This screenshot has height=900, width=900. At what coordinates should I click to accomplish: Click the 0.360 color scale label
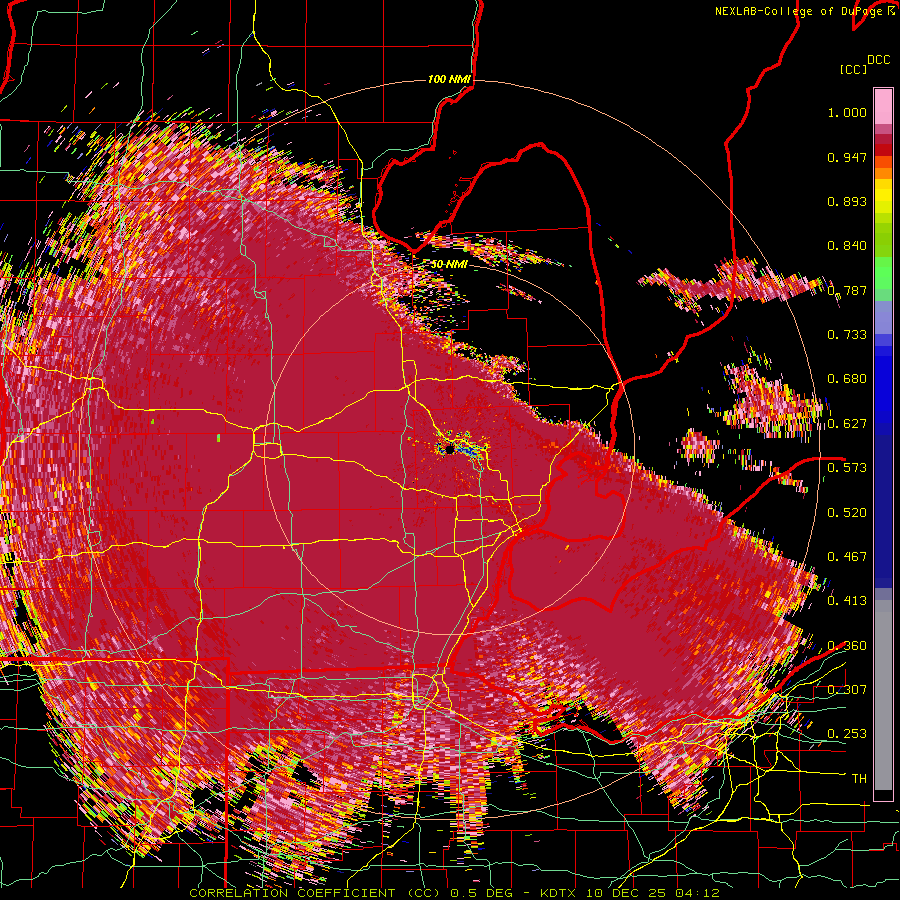click(847, 645)
